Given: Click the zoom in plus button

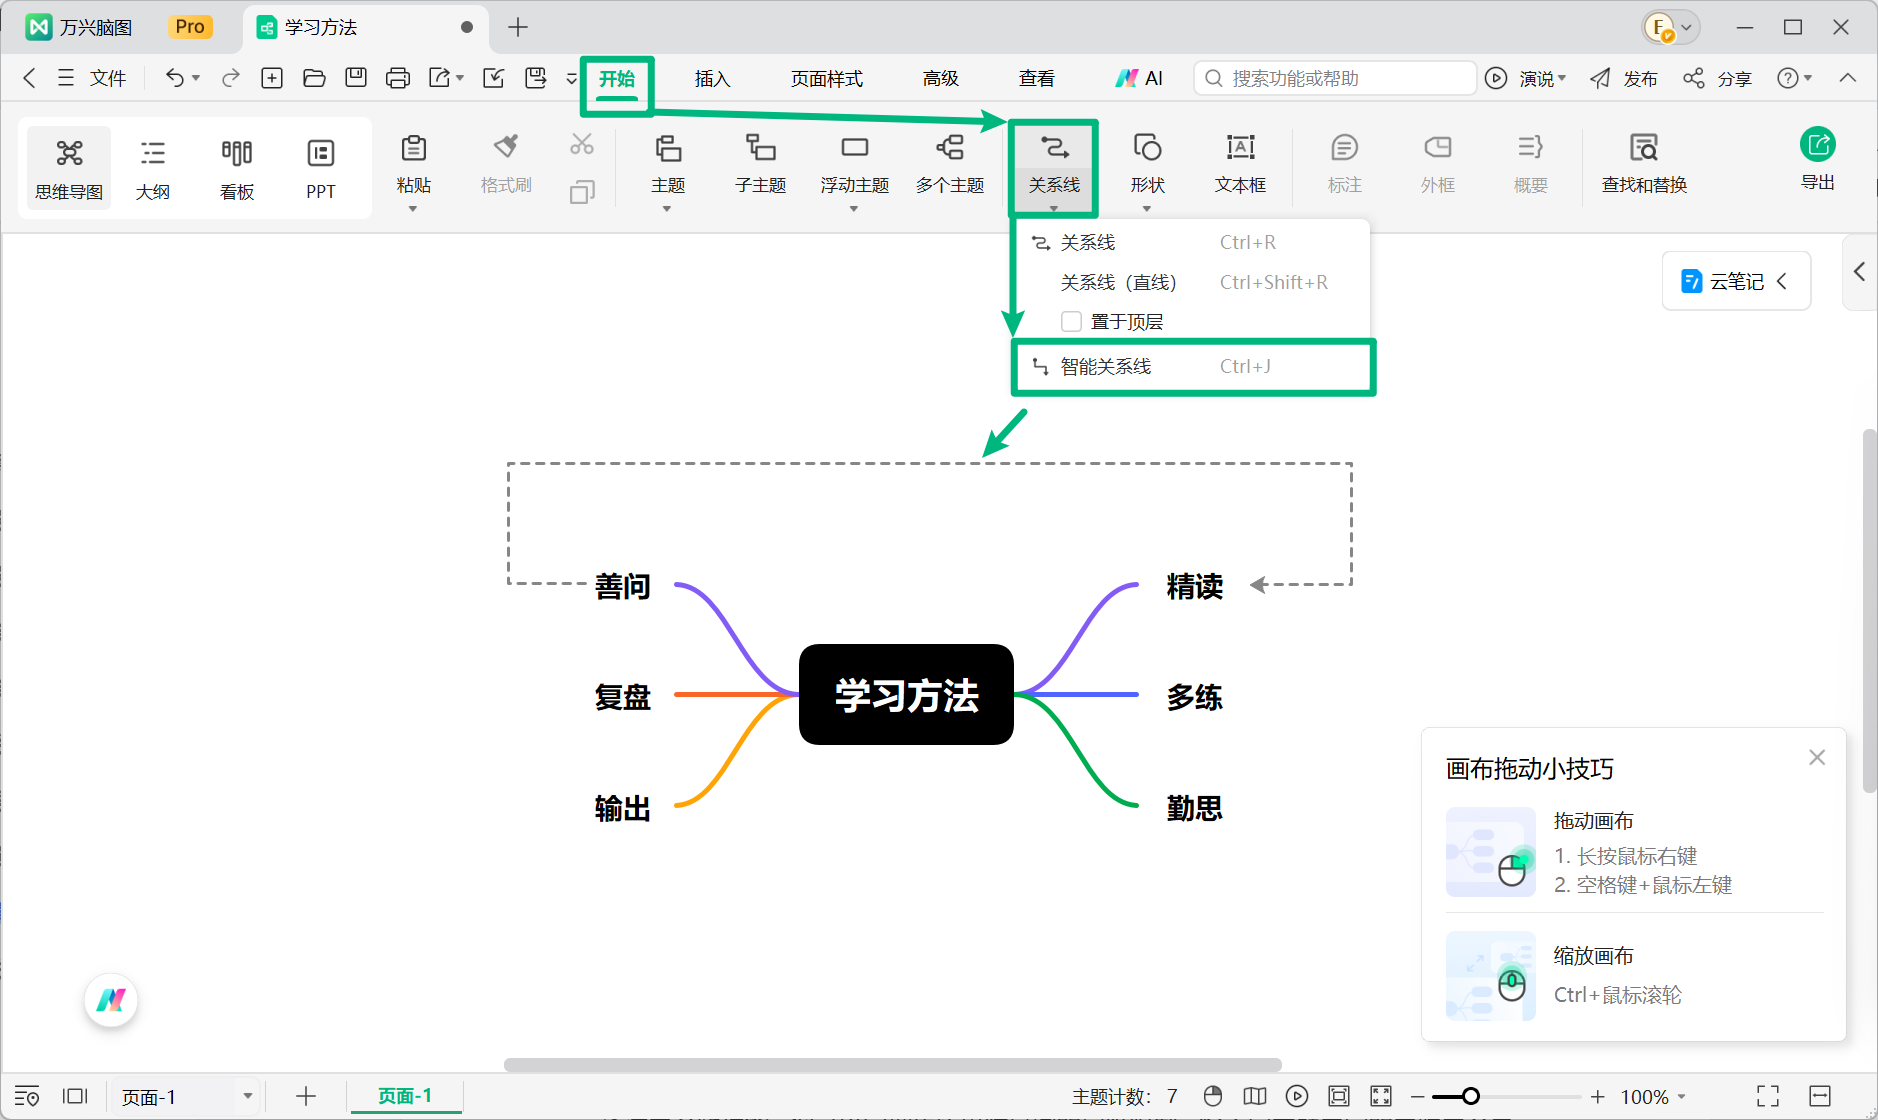Looking at the screenshot, I should point(1598,1096).
